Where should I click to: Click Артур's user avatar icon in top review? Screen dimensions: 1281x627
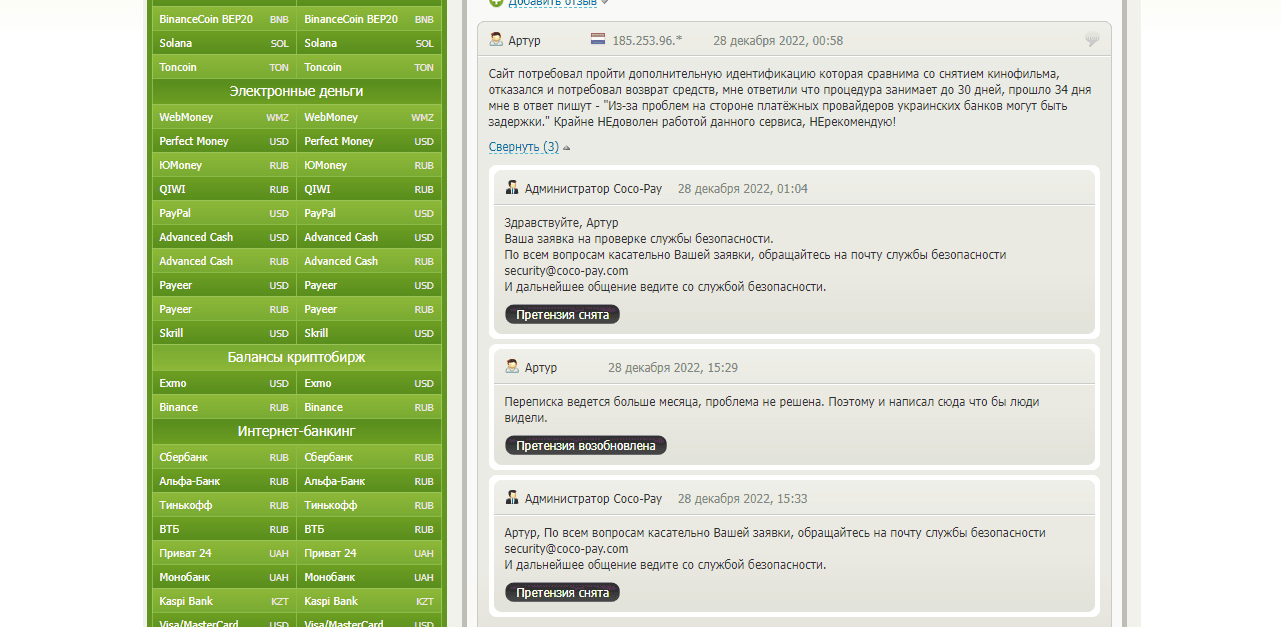pyautogui.click(x=496, y=40)
